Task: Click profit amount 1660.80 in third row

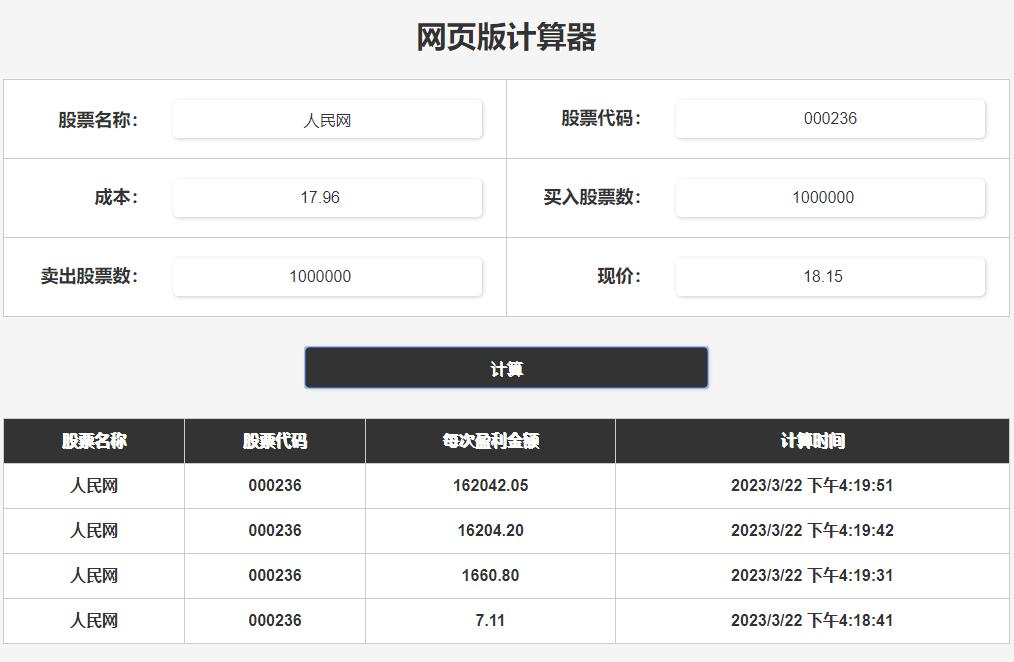Action: [490, 575]
